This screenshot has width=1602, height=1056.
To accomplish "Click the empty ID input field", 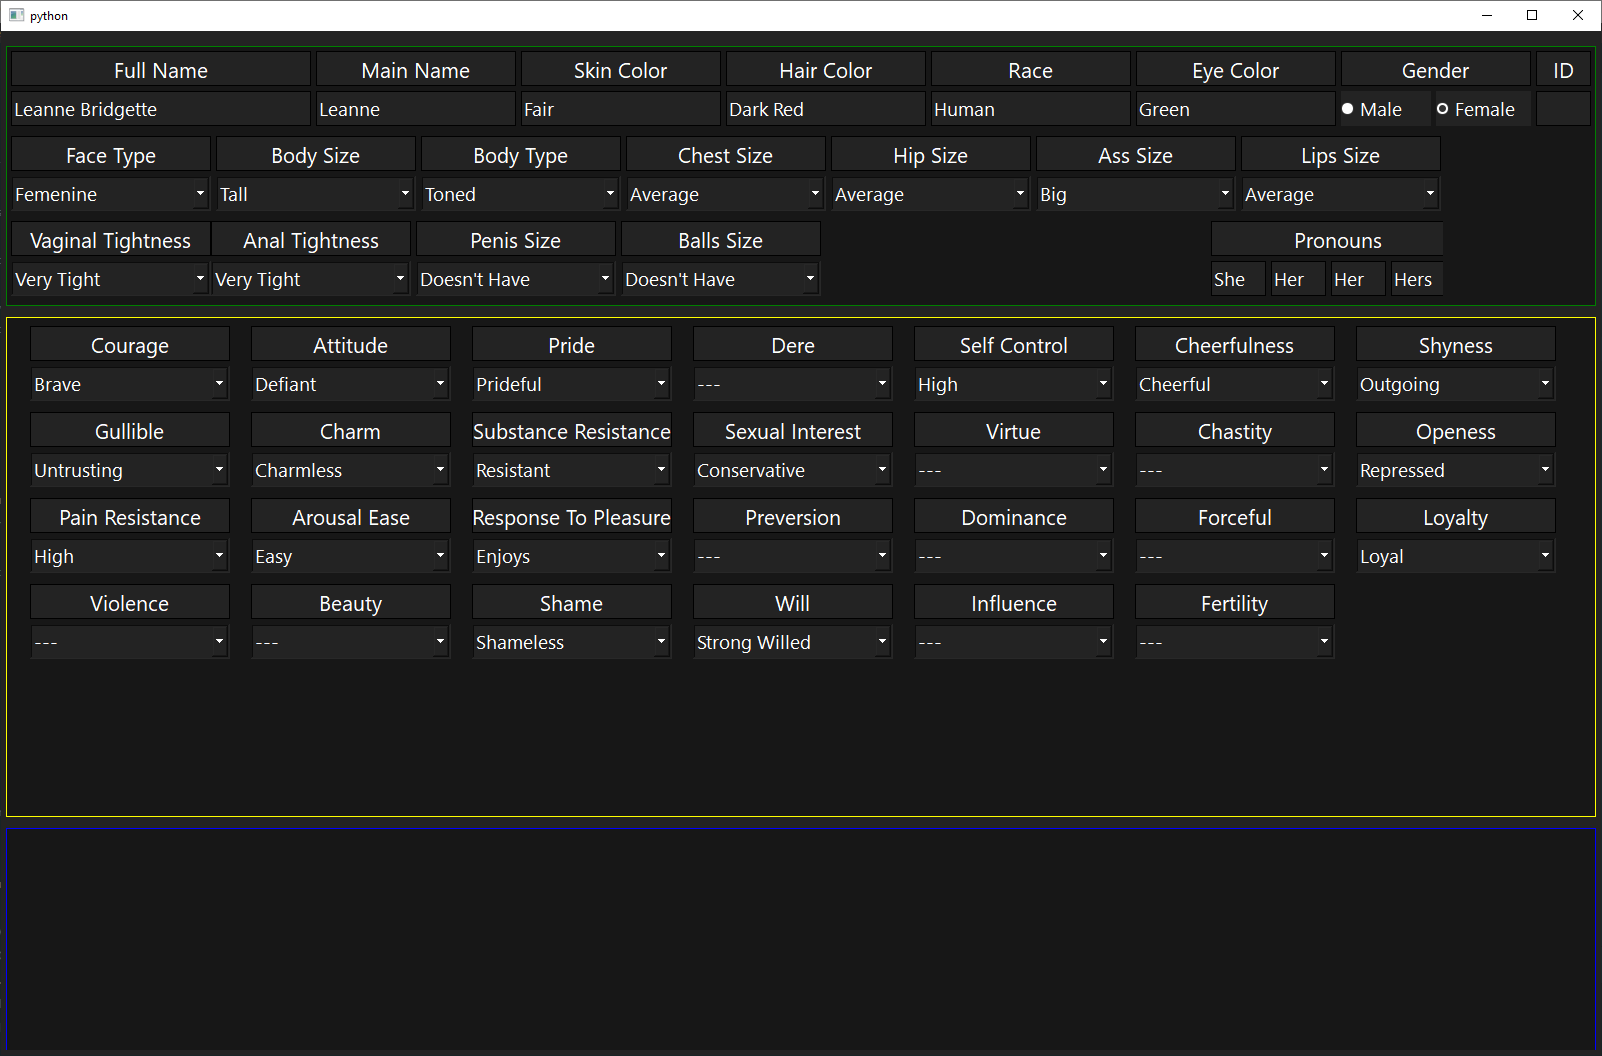I will tap(1562, 109).
